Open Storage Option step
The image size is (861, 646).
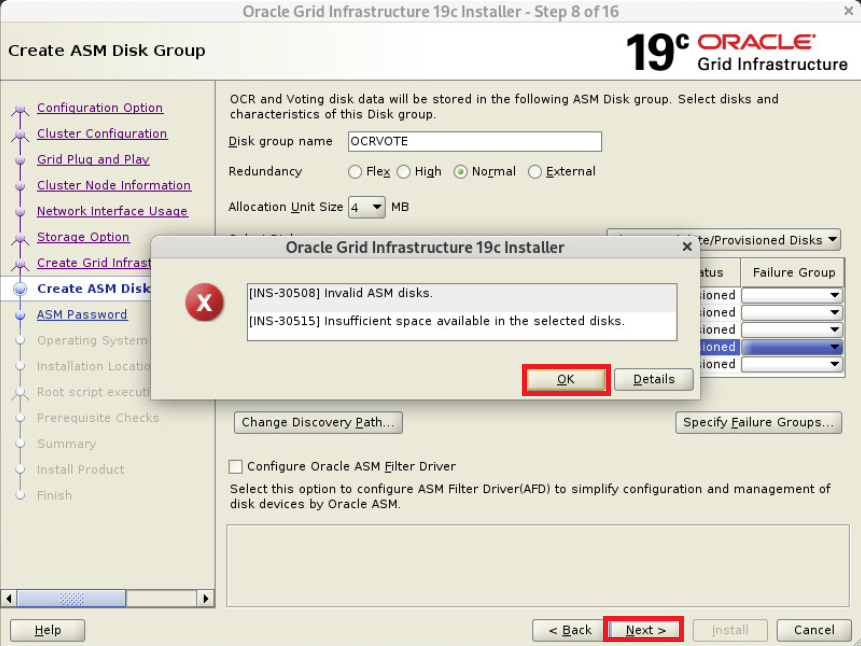coord(83,237)
